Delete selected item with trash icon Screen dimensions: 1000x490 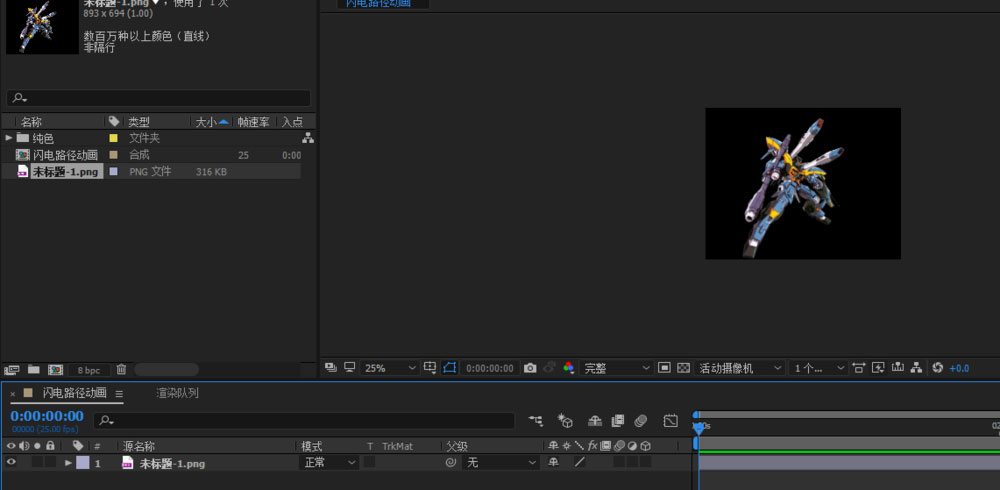(x=121, y=370)
